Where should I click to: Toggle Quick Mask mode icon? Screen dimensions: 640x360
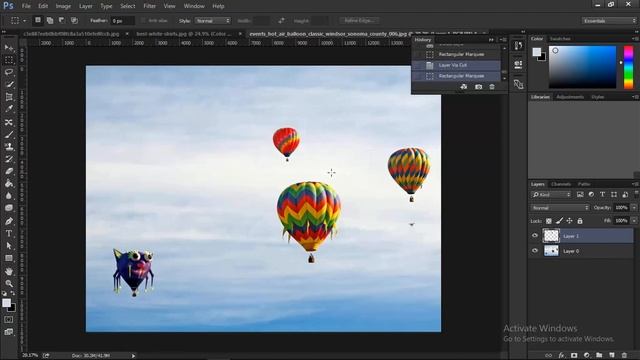pos(9,320)
